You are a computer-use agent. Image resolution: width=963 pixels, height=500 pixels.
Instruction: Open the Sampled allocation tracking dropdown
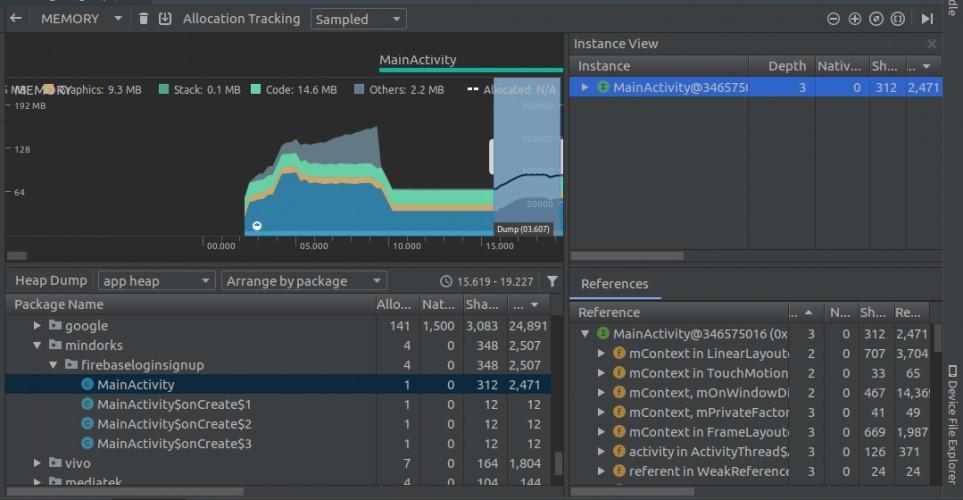(x=357, y=19)
